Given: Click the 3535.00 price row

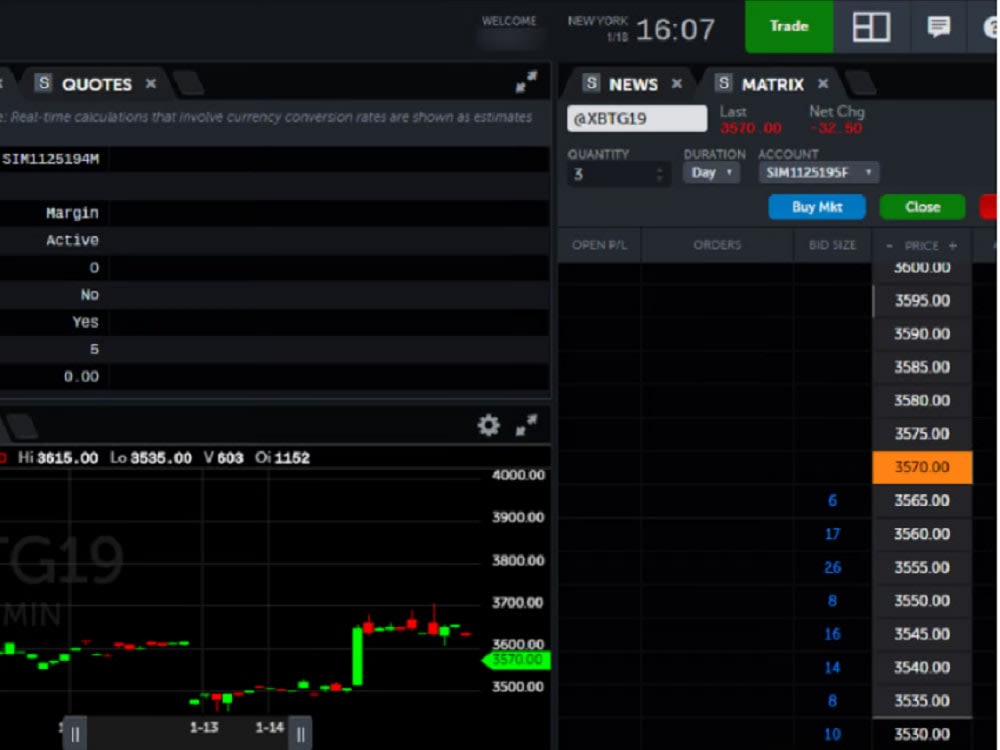Looking at the screenshot, I should tap(922, 701).
